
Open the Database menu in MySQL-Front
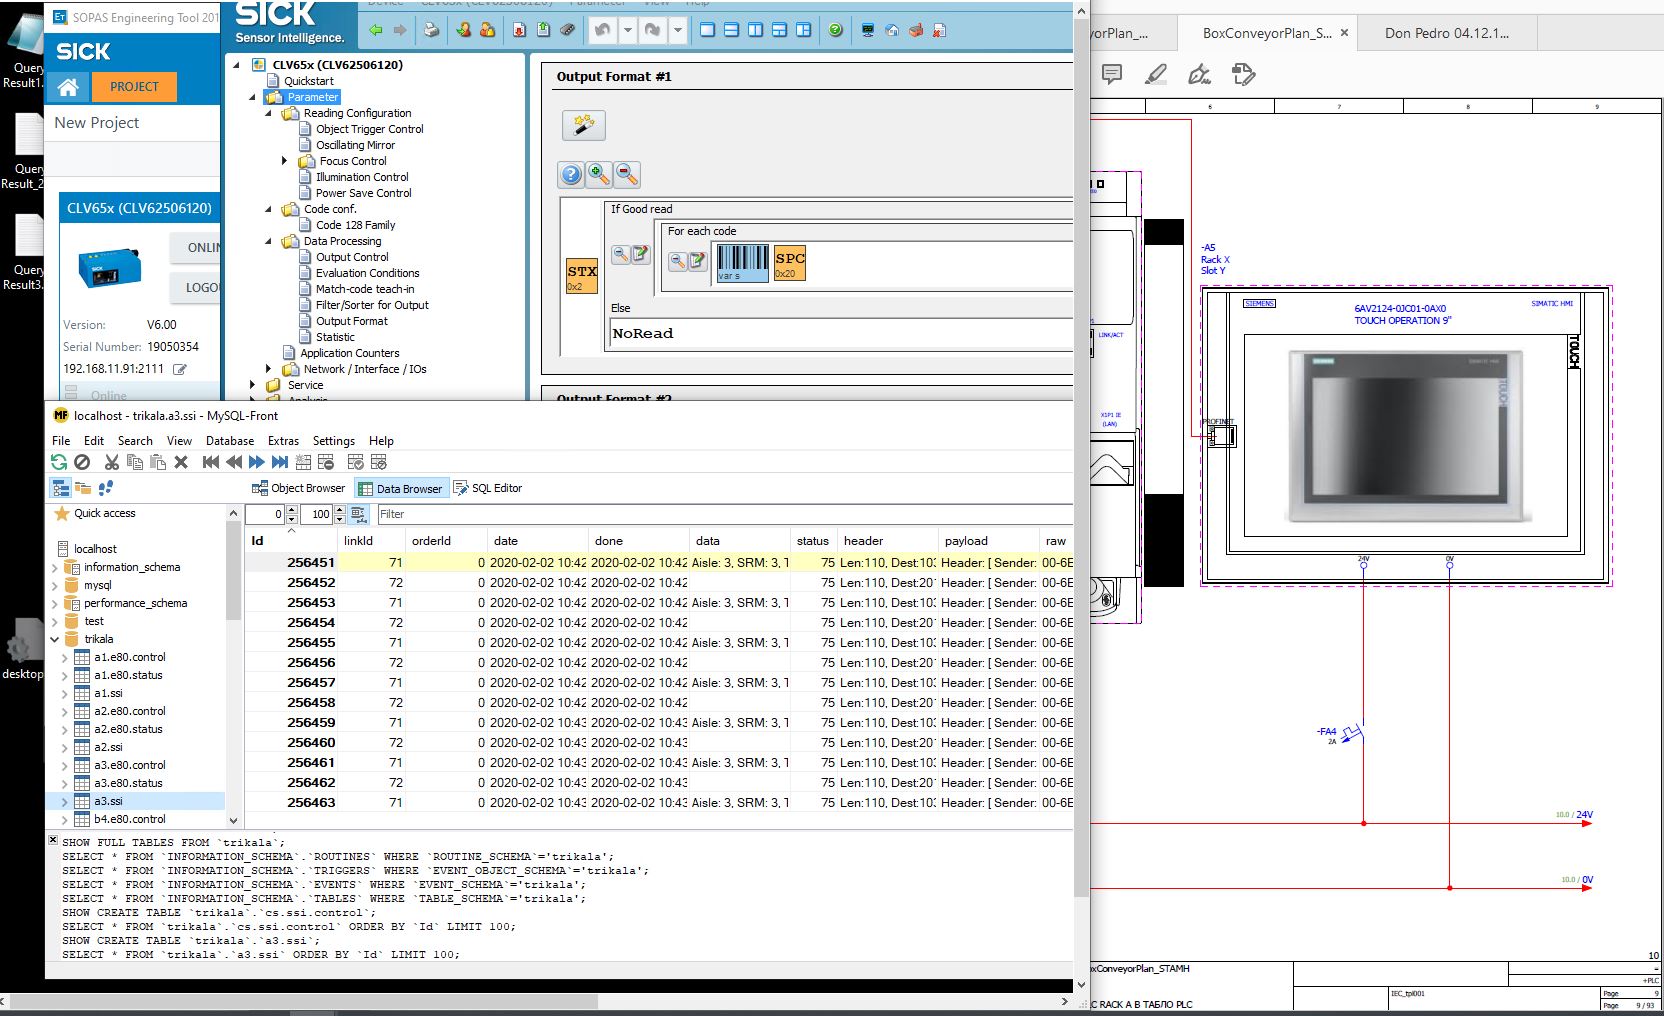pyautogui.click(x=229, y=441)
